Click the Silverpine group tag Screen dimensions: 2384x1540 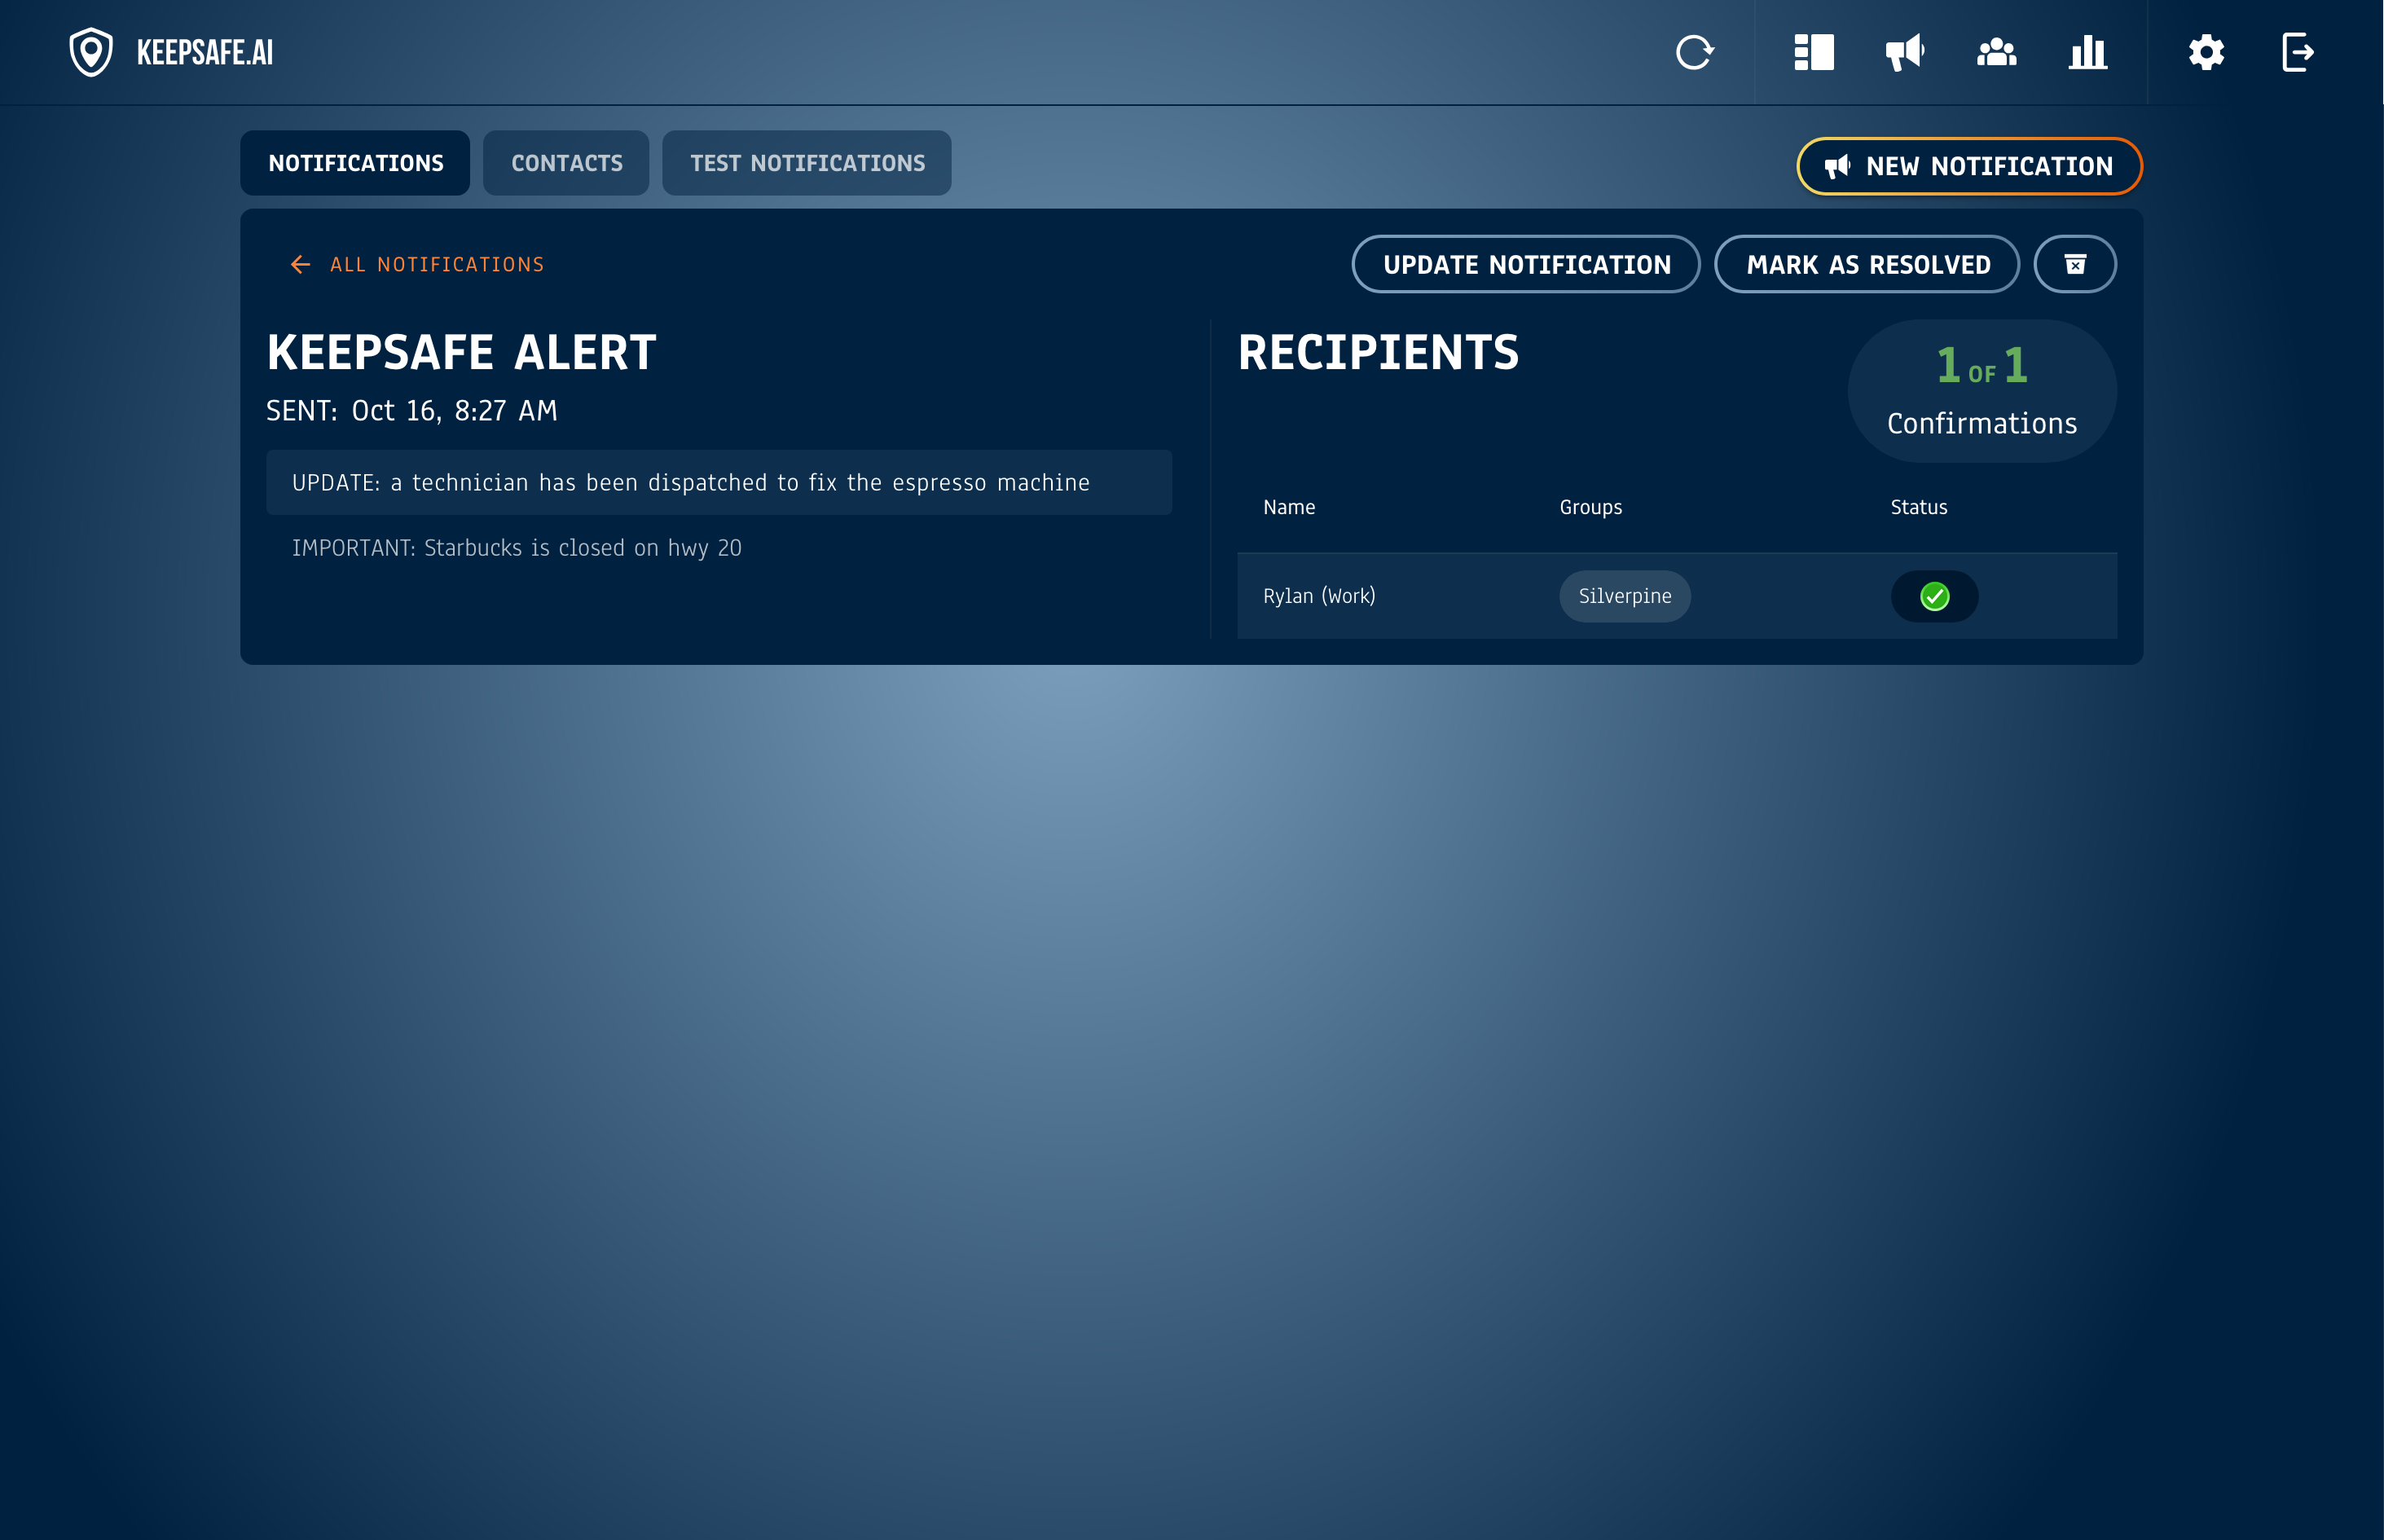tap(1624, 597)
